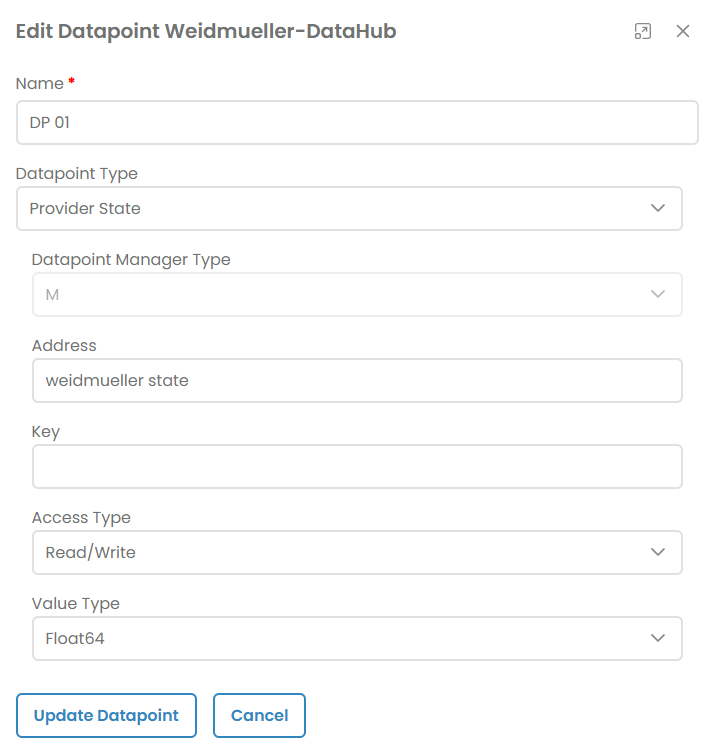Focus the empty Key input field

(357, 466)
